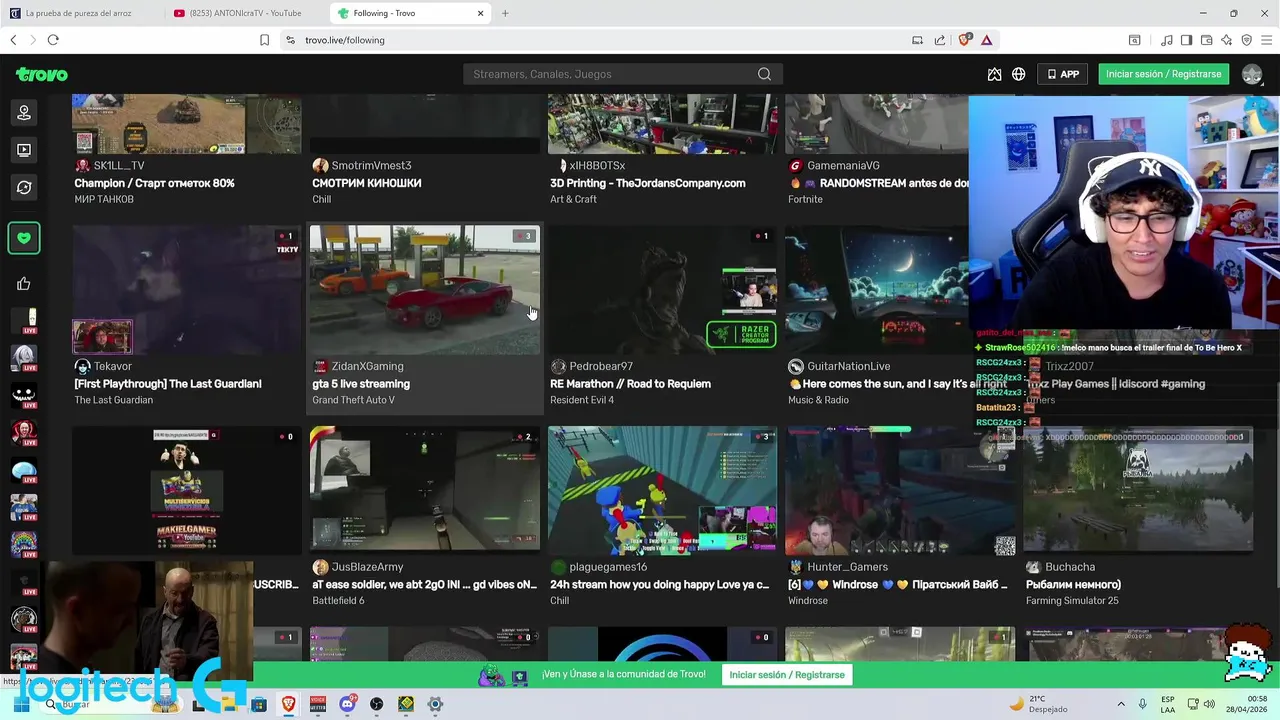Screen dimensions: 1280x720
Task: Open the Brave wallet icon
Action: [1207, 40]
